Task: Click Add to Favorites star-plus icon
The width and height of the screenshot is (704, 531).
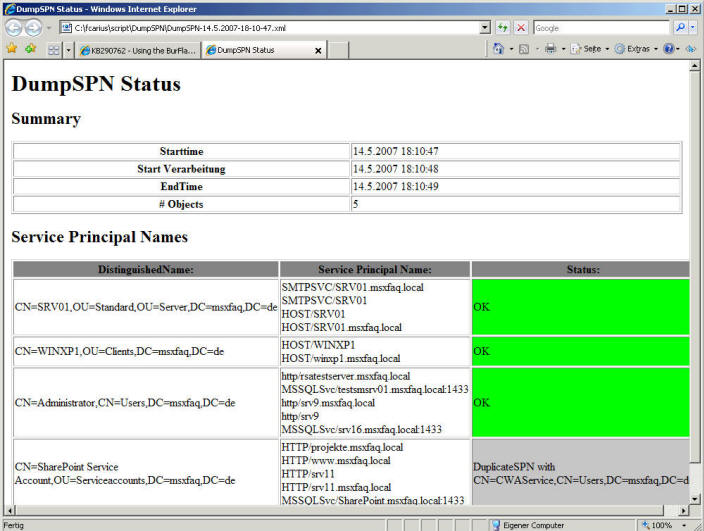Action: tap(31, 48)
